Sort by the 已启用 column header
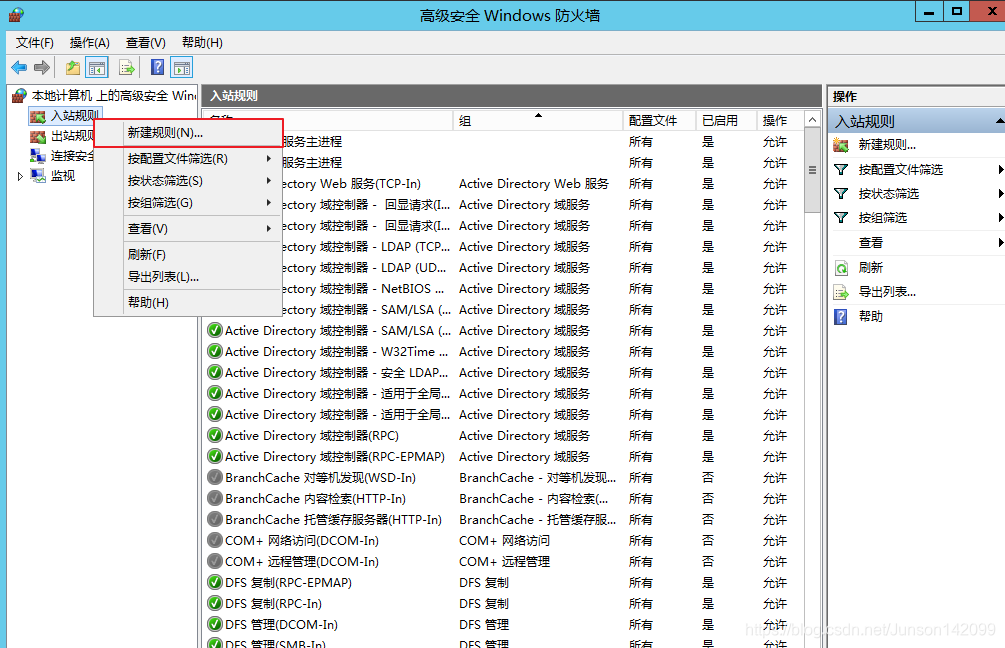Screen dimensions: 1005x648 (x=726, y=120)
